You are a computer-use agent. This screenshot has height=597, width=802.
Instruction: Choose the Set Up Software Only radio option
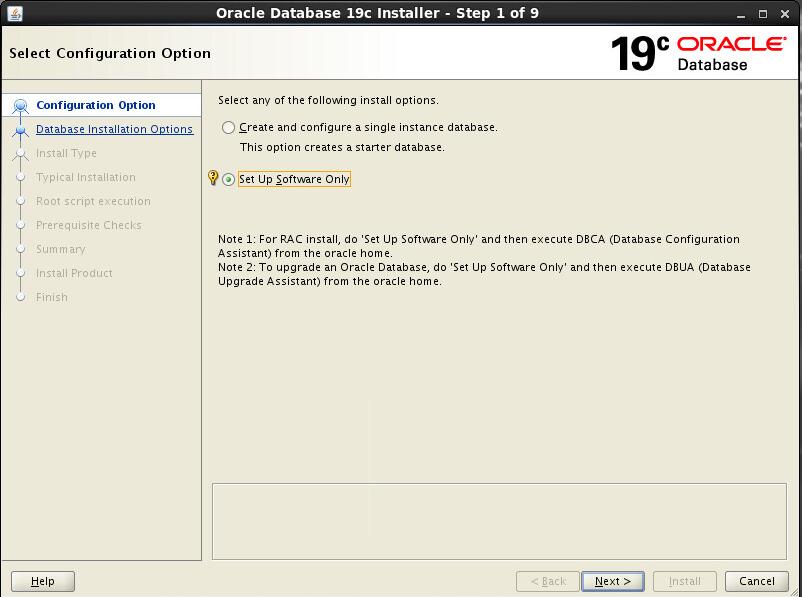click(229, 180)
